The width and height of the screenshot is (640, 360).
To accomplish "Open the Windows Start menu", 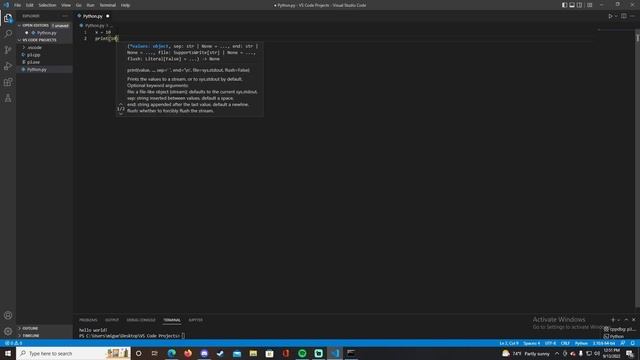I will point(8,353).
